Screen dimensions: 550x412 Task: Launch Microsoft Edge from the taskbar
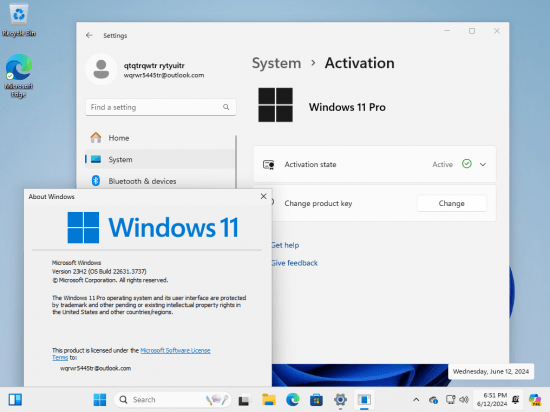click(293, 400)
